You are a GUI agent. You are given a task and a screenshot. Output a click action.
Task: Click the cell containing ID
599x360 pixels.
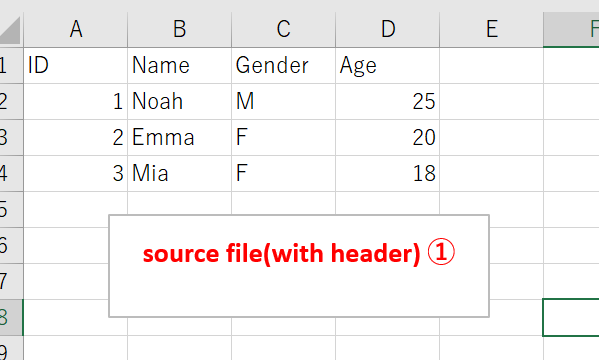[x=76, y=65]
